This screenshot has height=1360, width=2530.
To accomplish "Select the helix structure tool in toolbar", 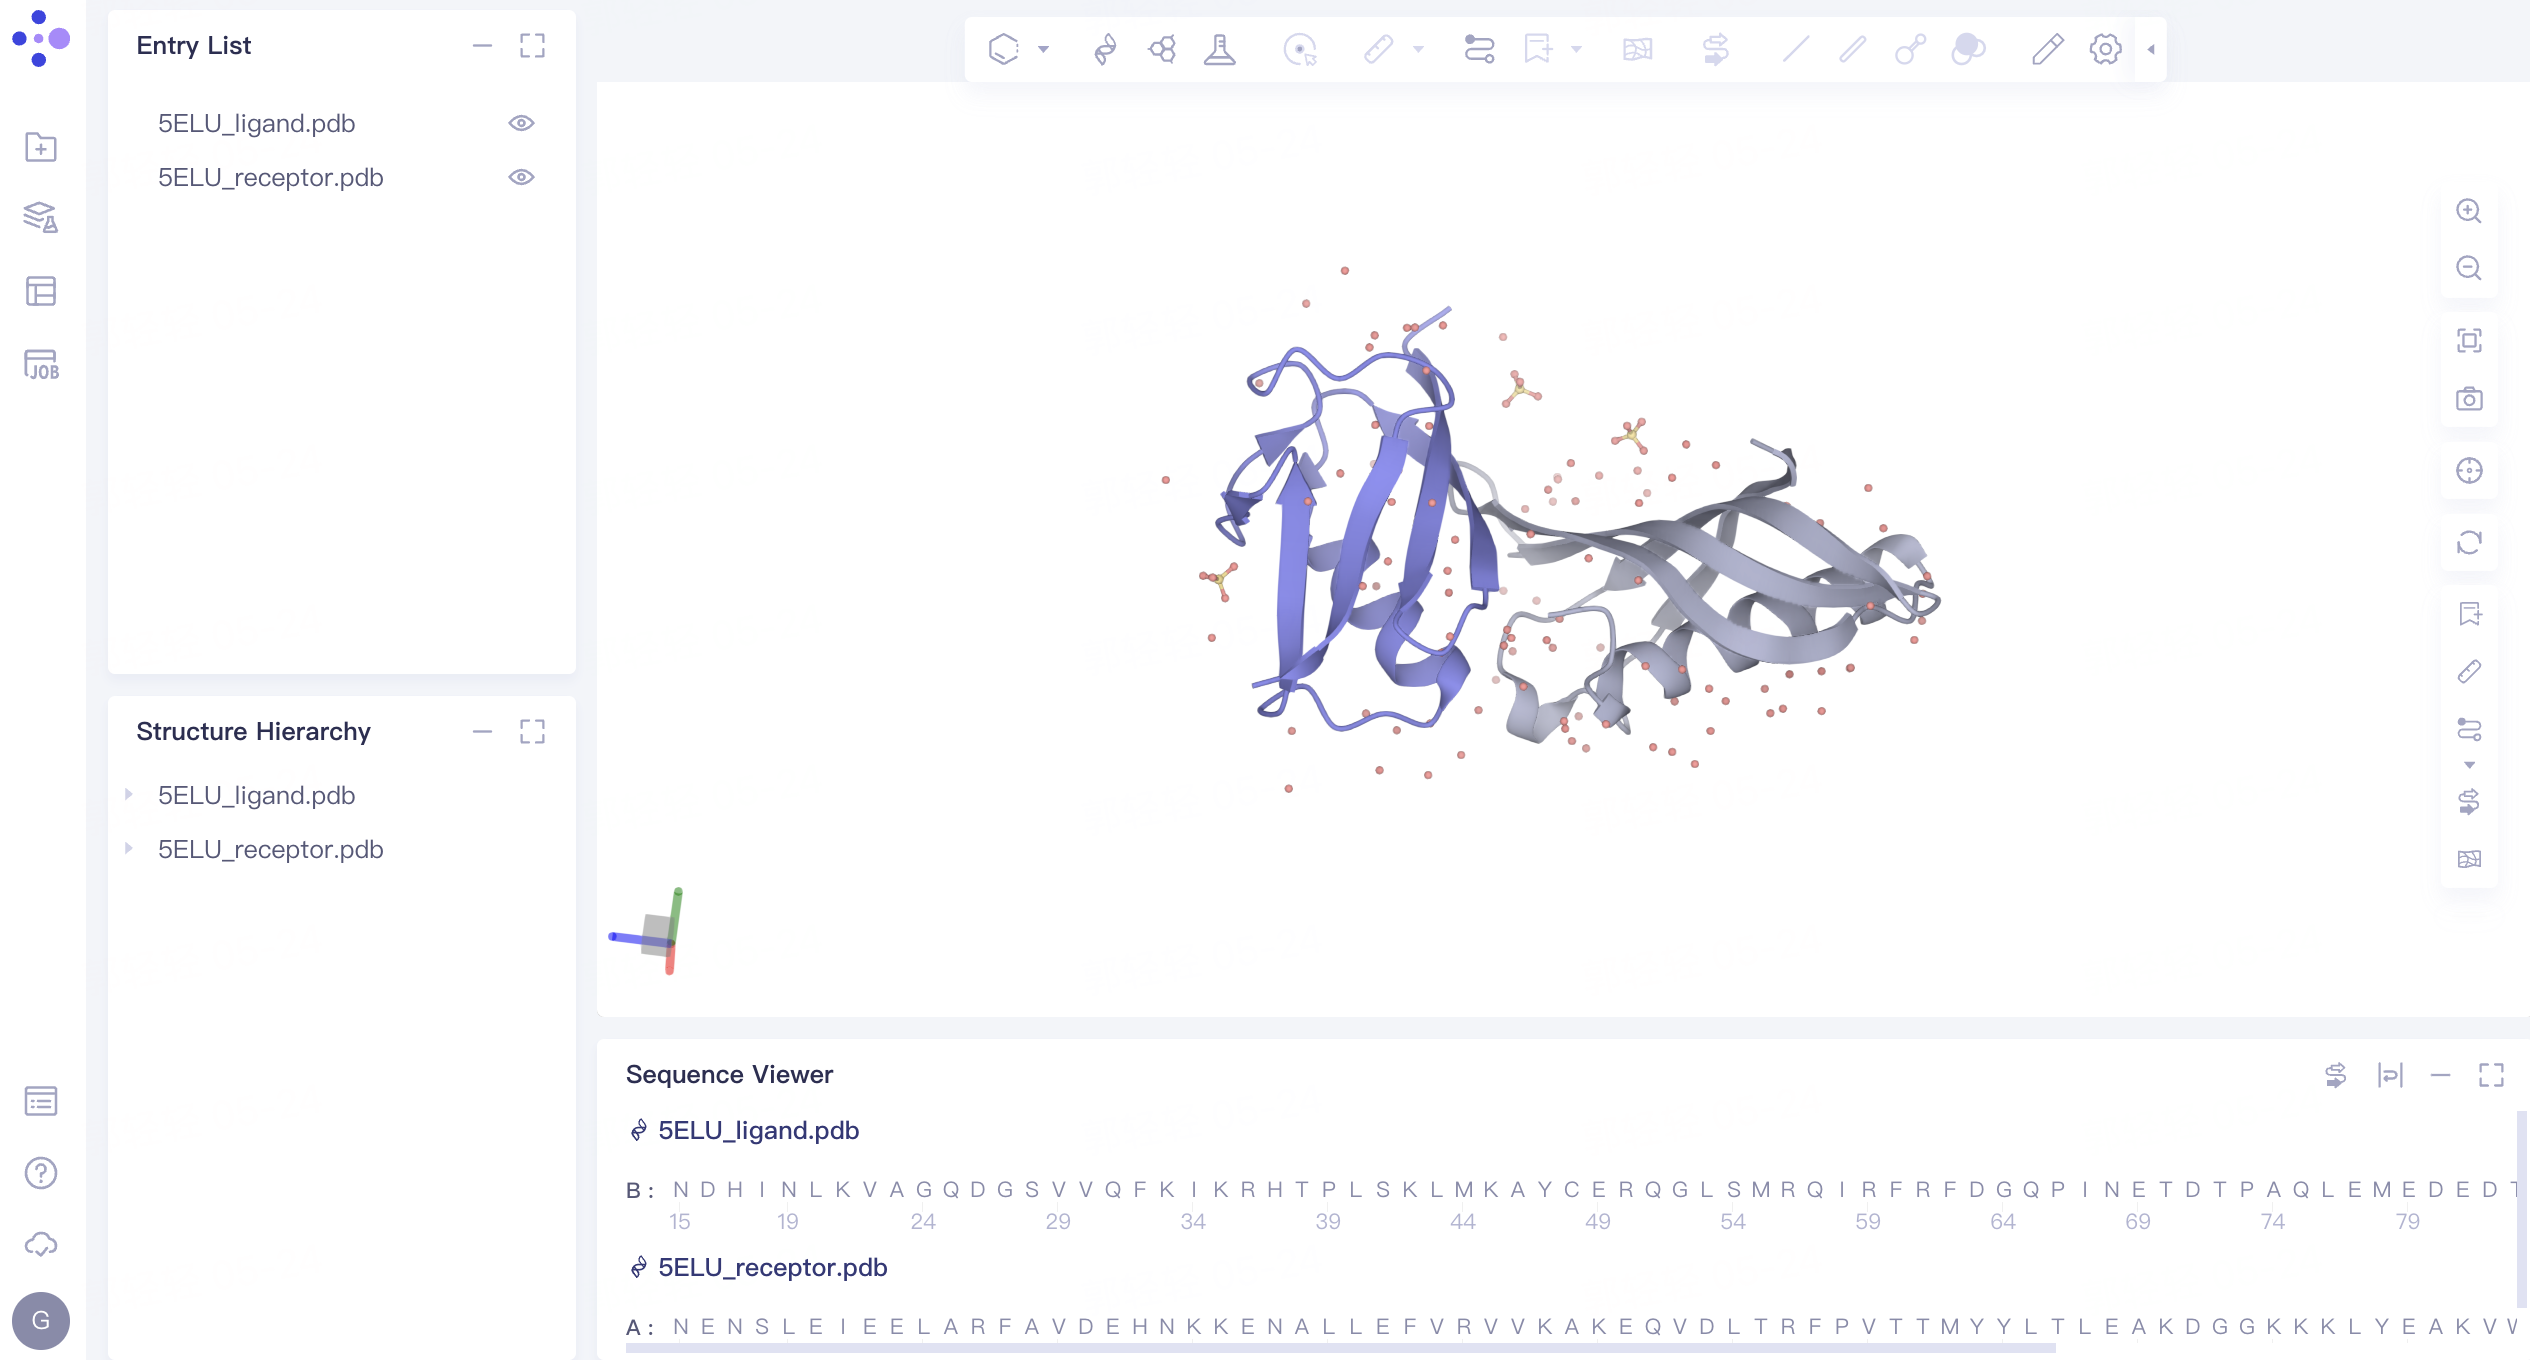I will (x=1103, y=48).
